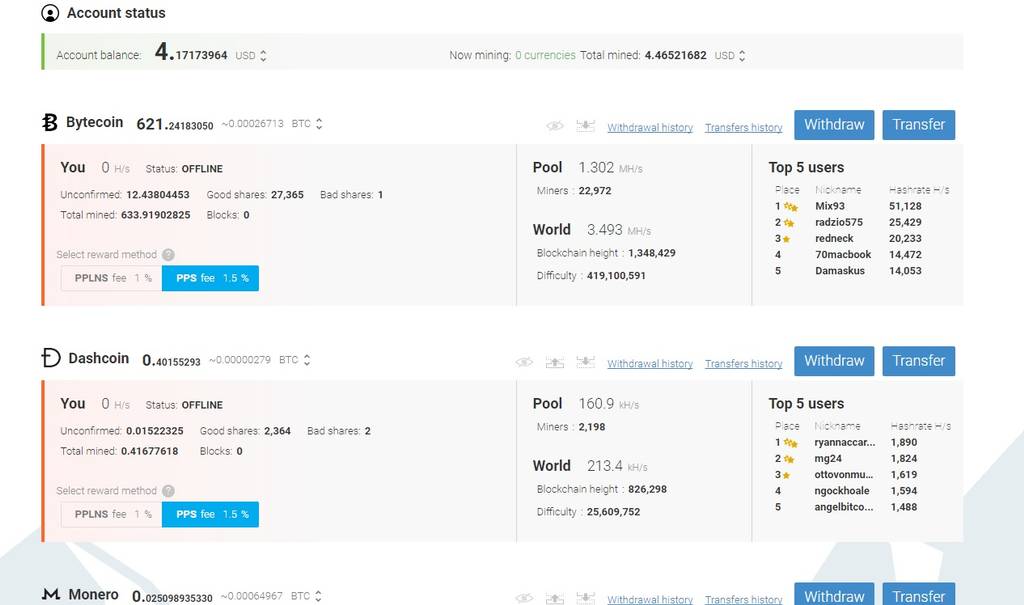Change Account balance USD currency selector
Image resolution: width=1024 pixels, height=605 pixels.
point(251,56)
